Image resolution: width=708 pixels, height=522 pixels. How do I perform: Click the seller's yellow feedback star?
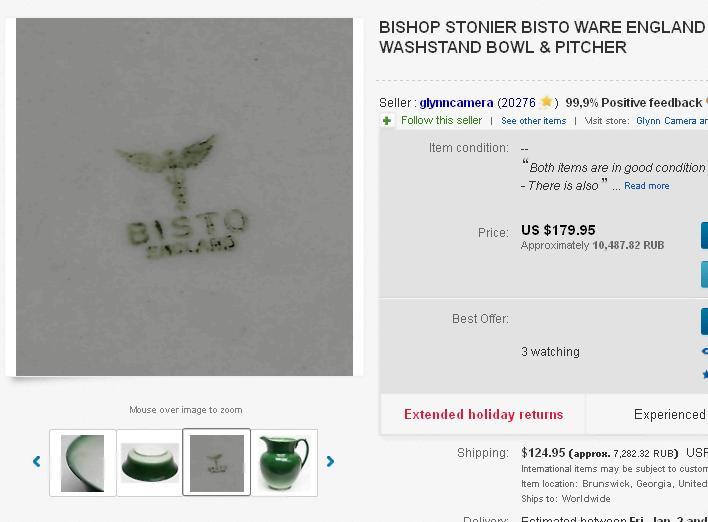(x=546, y=102)
